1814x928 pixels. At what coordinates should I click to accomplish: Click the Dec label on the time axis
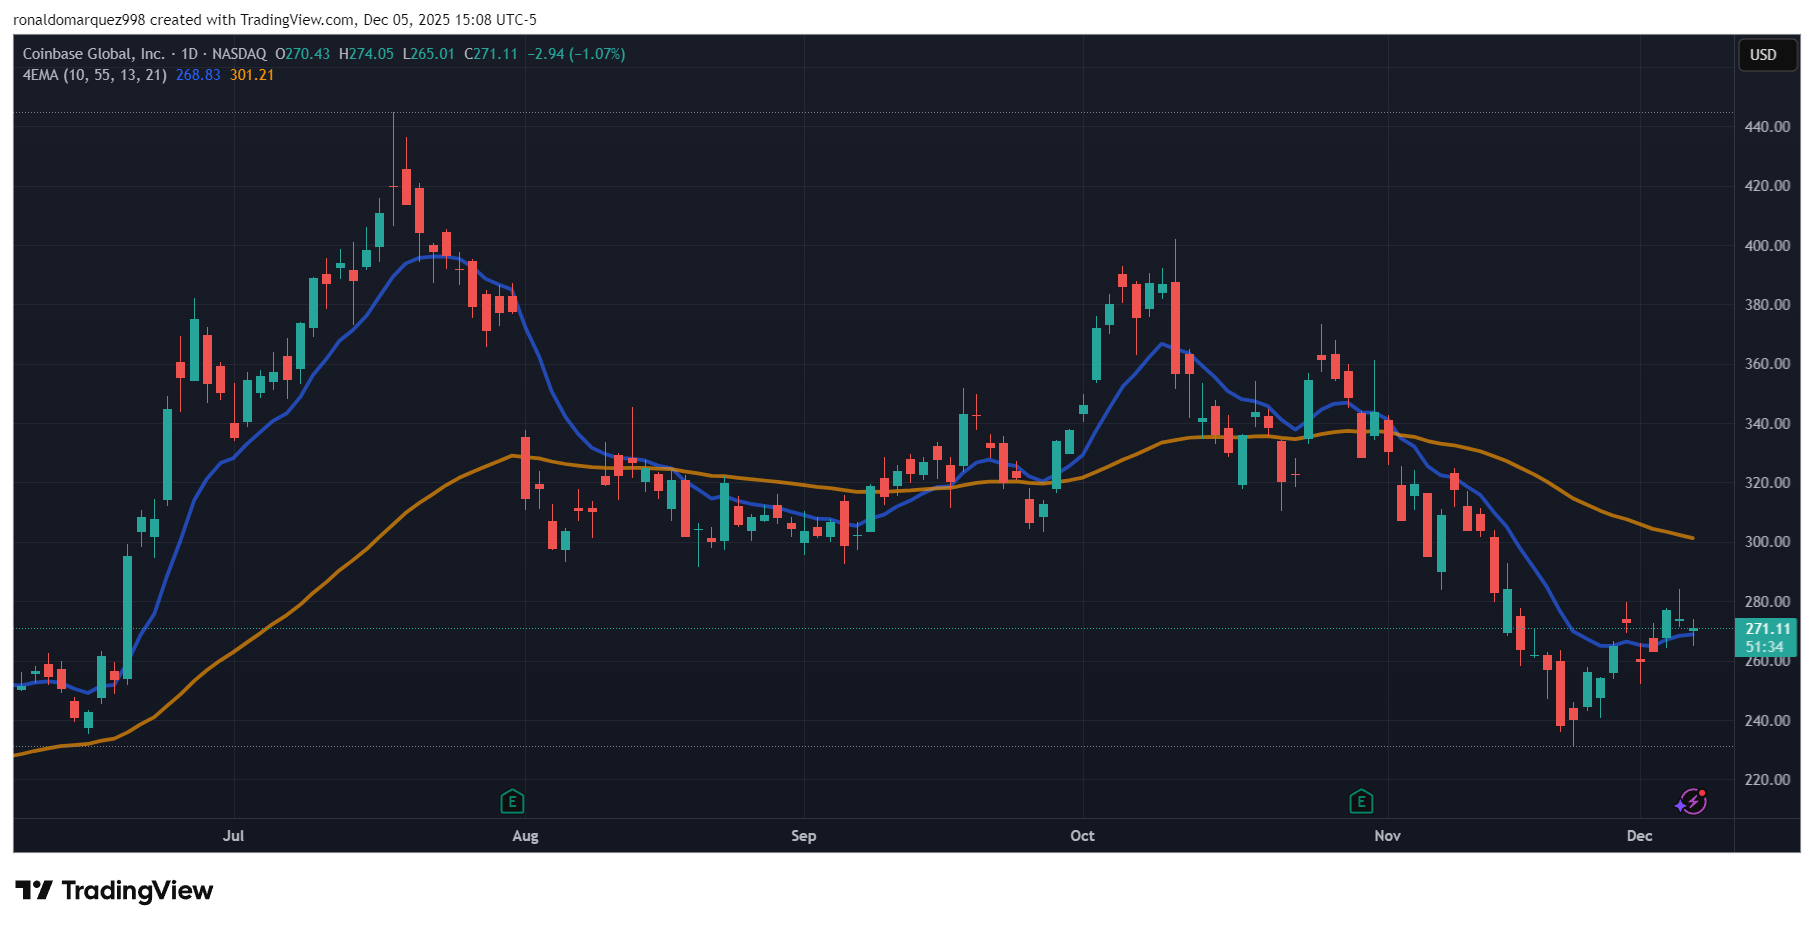(1640, 836)
